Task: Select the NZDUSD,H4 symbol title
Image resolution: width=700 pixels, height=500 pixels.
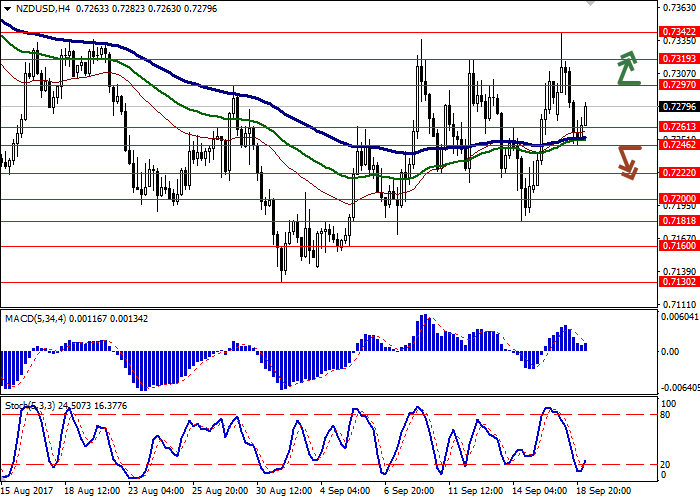Action: (x=43, y=8)
